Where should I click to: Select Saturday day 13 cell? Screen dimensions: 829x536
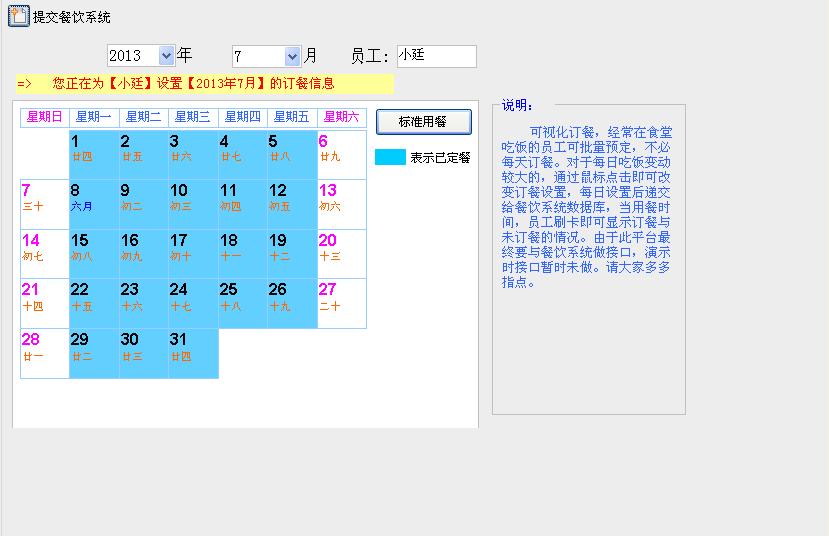(342, 205)
